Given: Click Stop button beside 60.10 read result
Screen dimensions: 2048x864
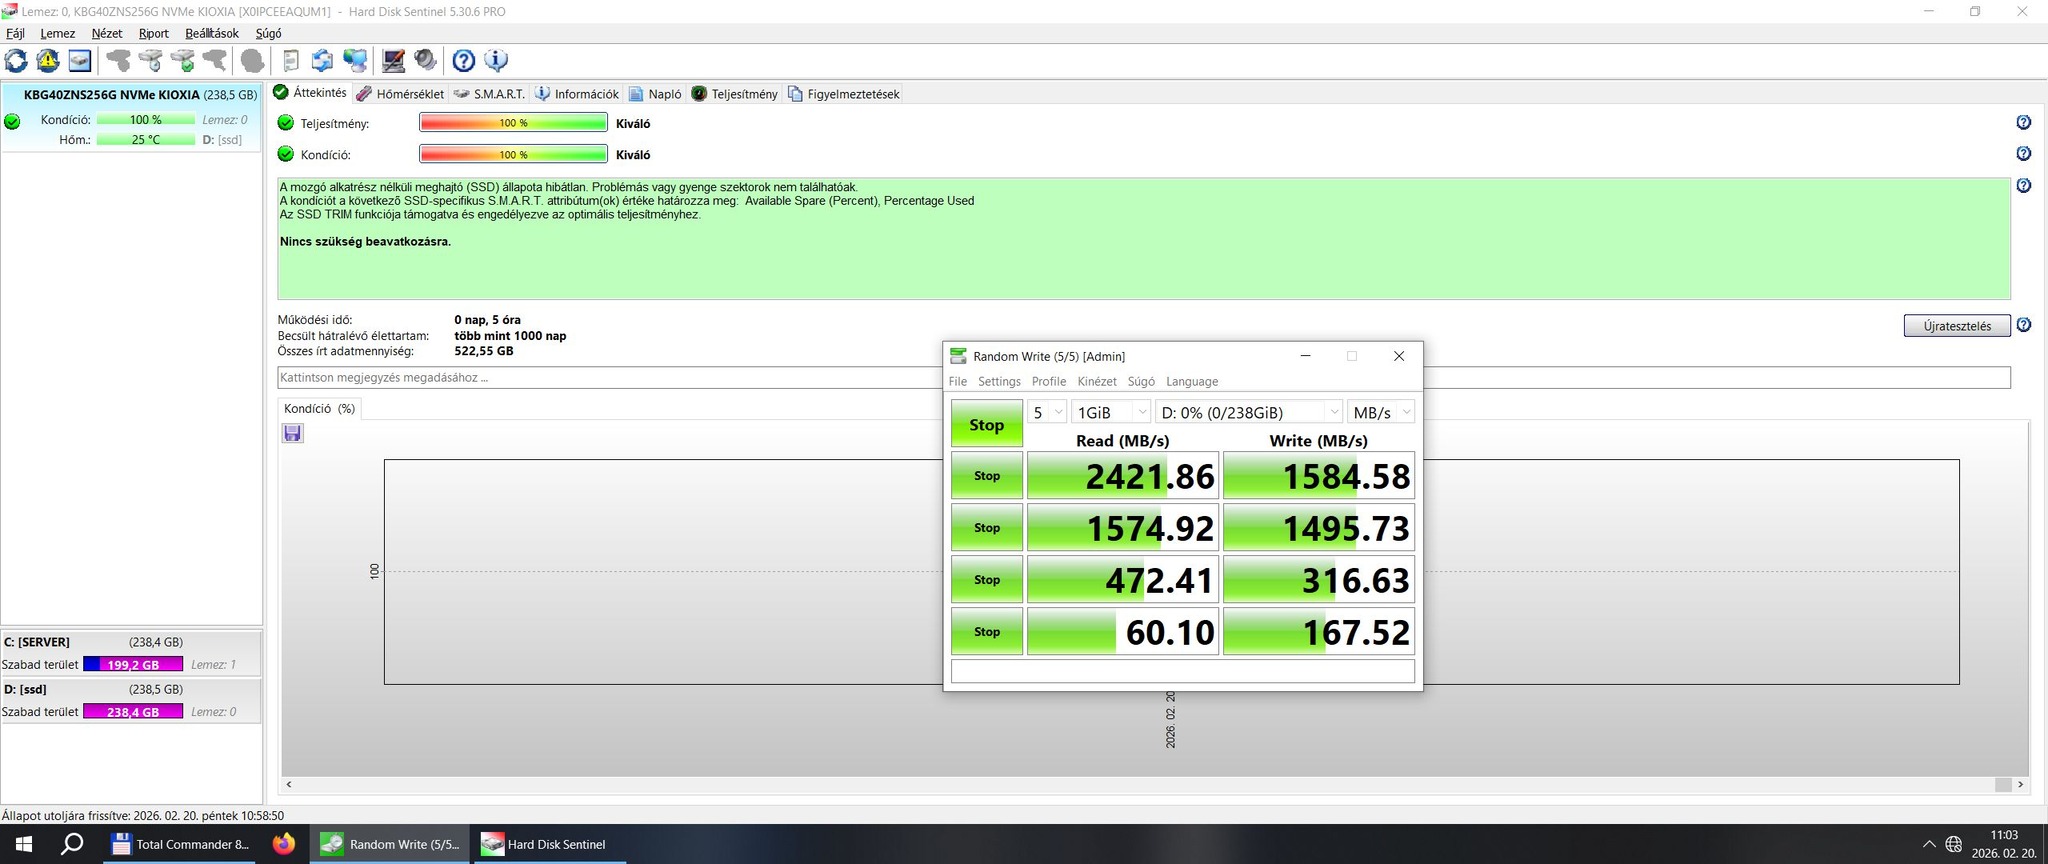Looking at the screenshot, I should (986, 632).
